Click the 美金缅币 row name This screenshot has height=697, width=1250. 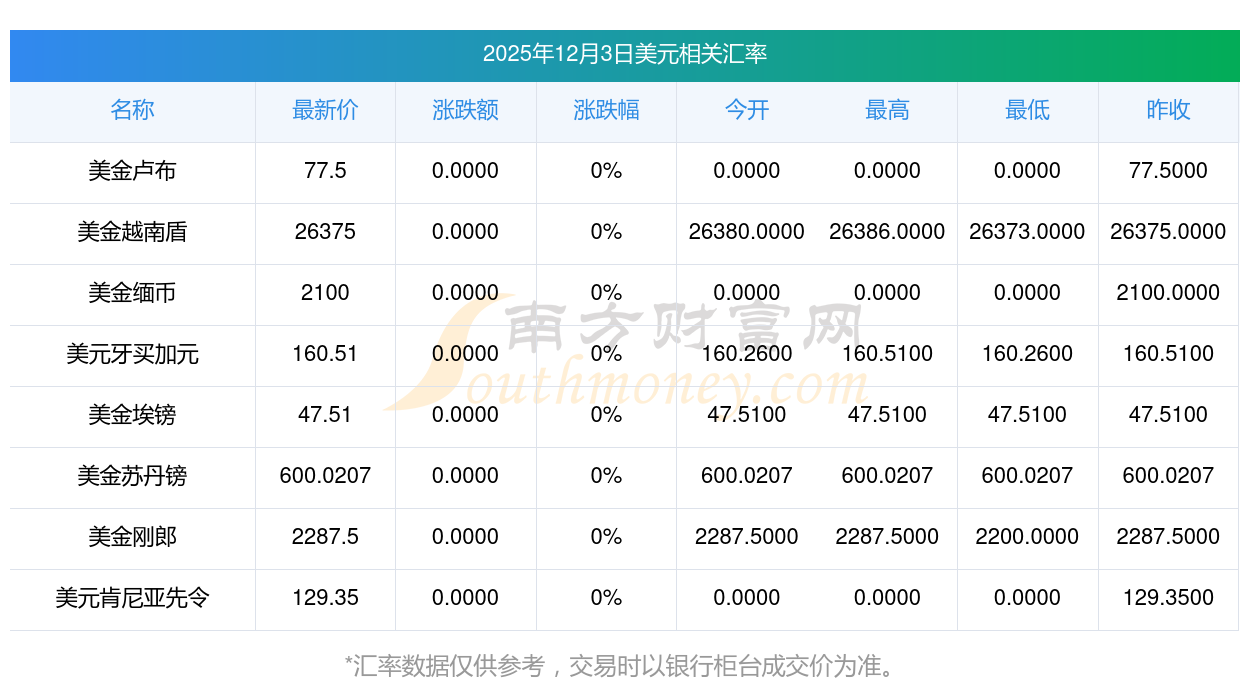click(132, 293)
